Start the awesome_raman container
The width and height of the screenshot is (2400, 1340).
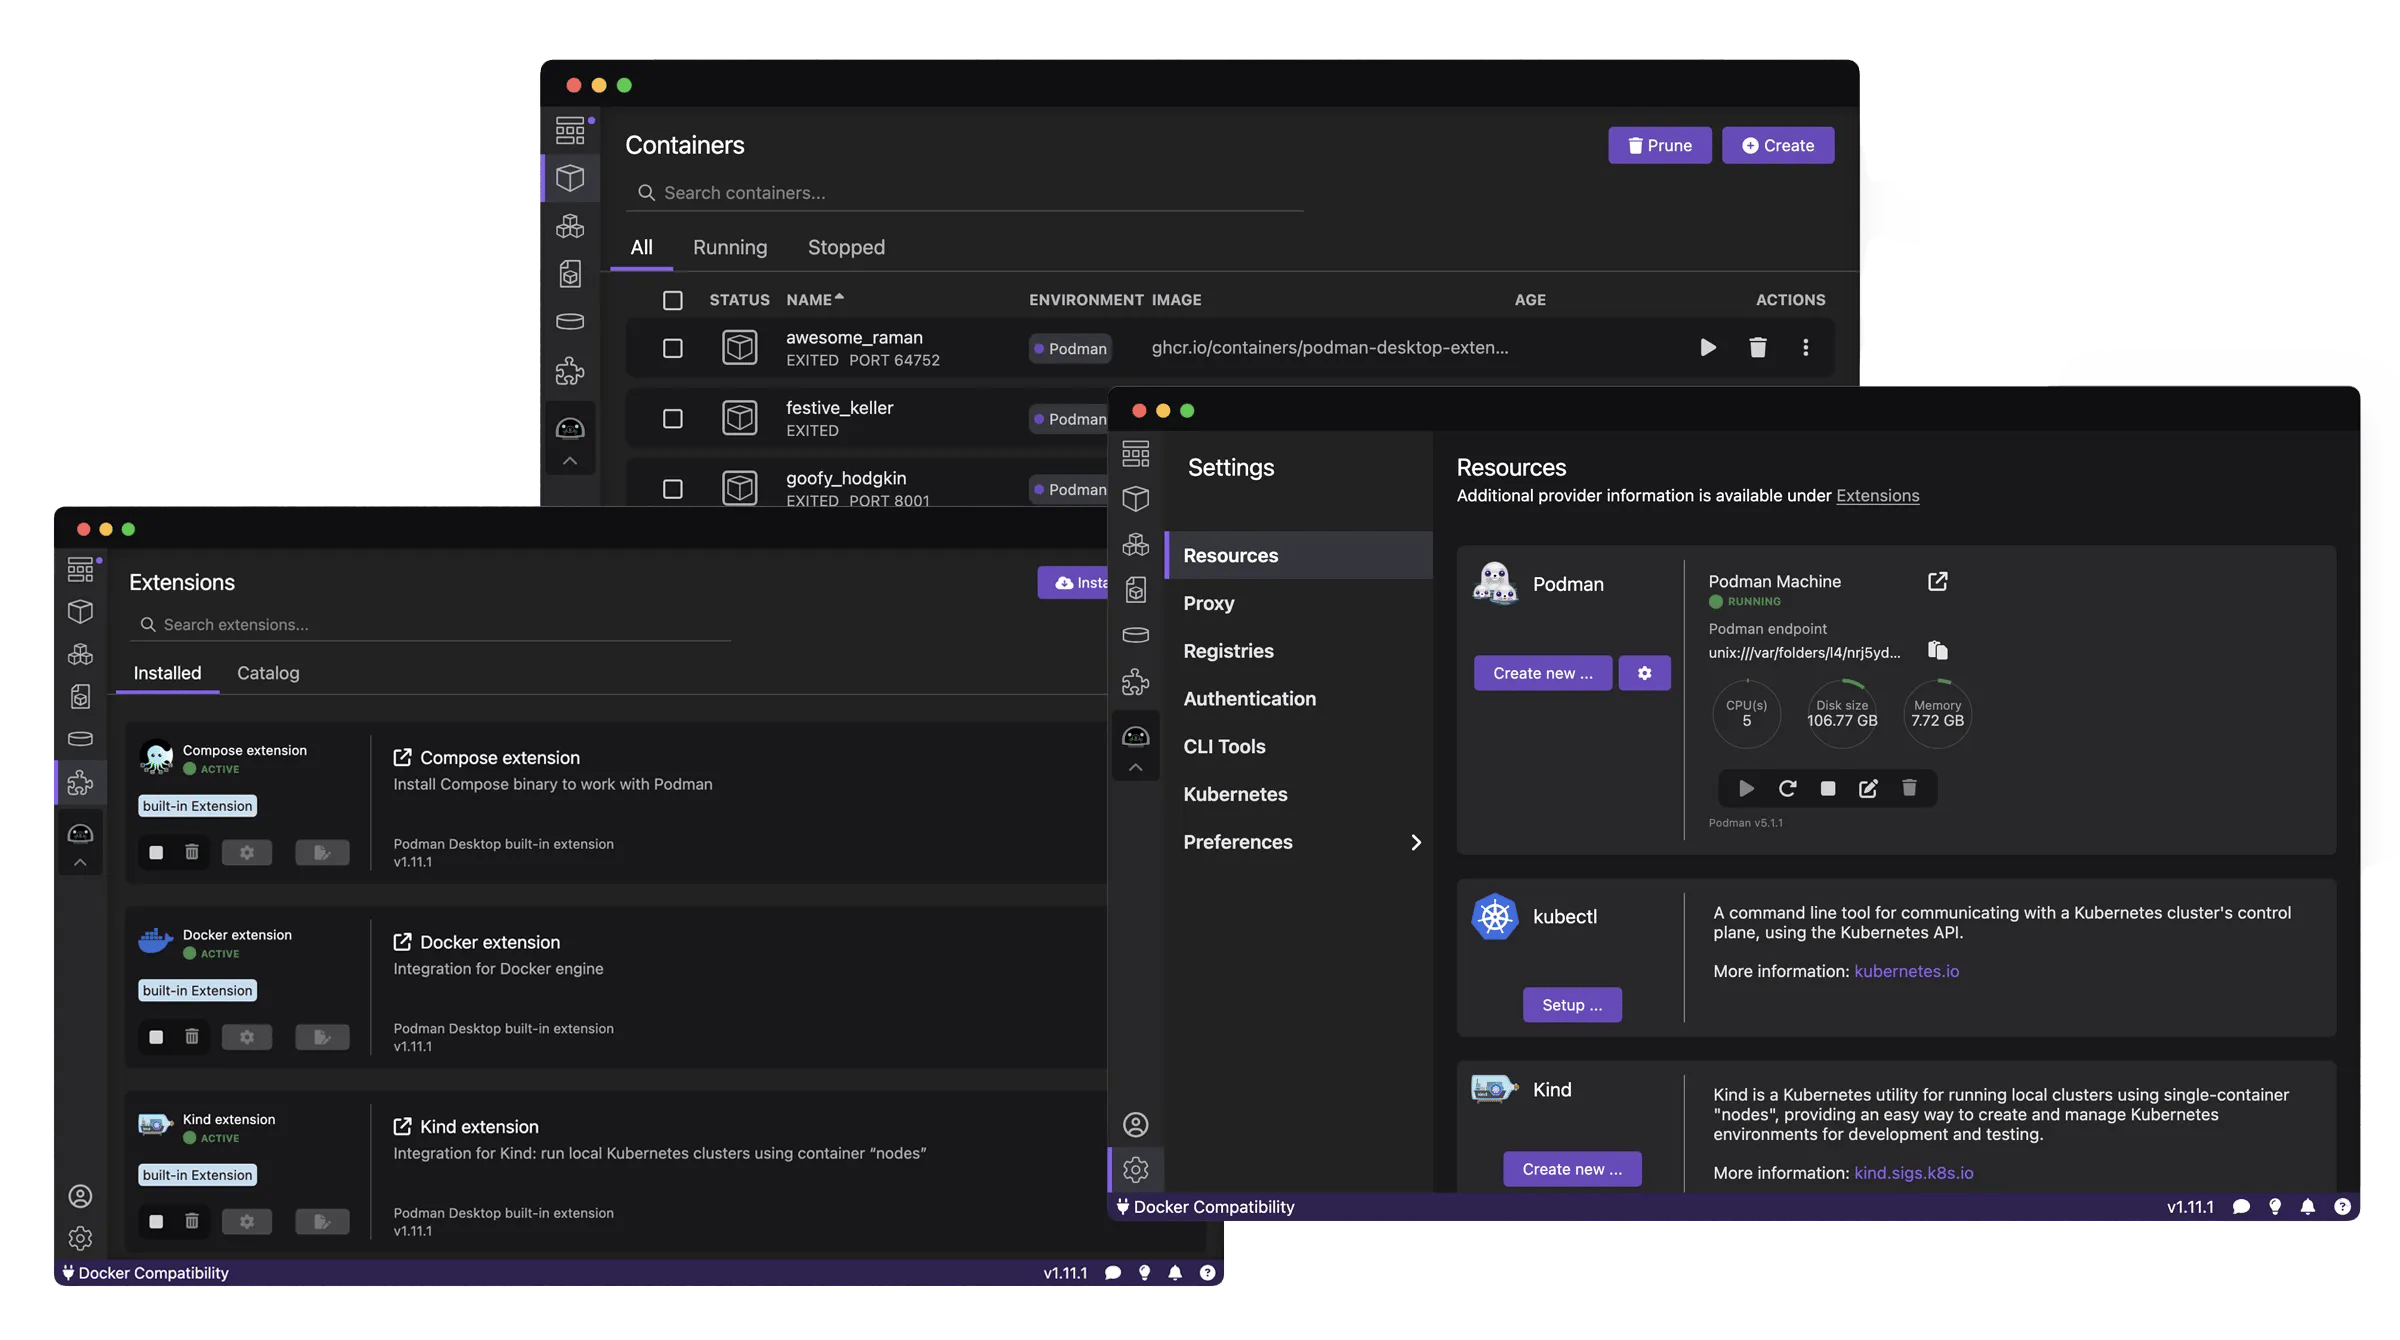pos(1708,347)
